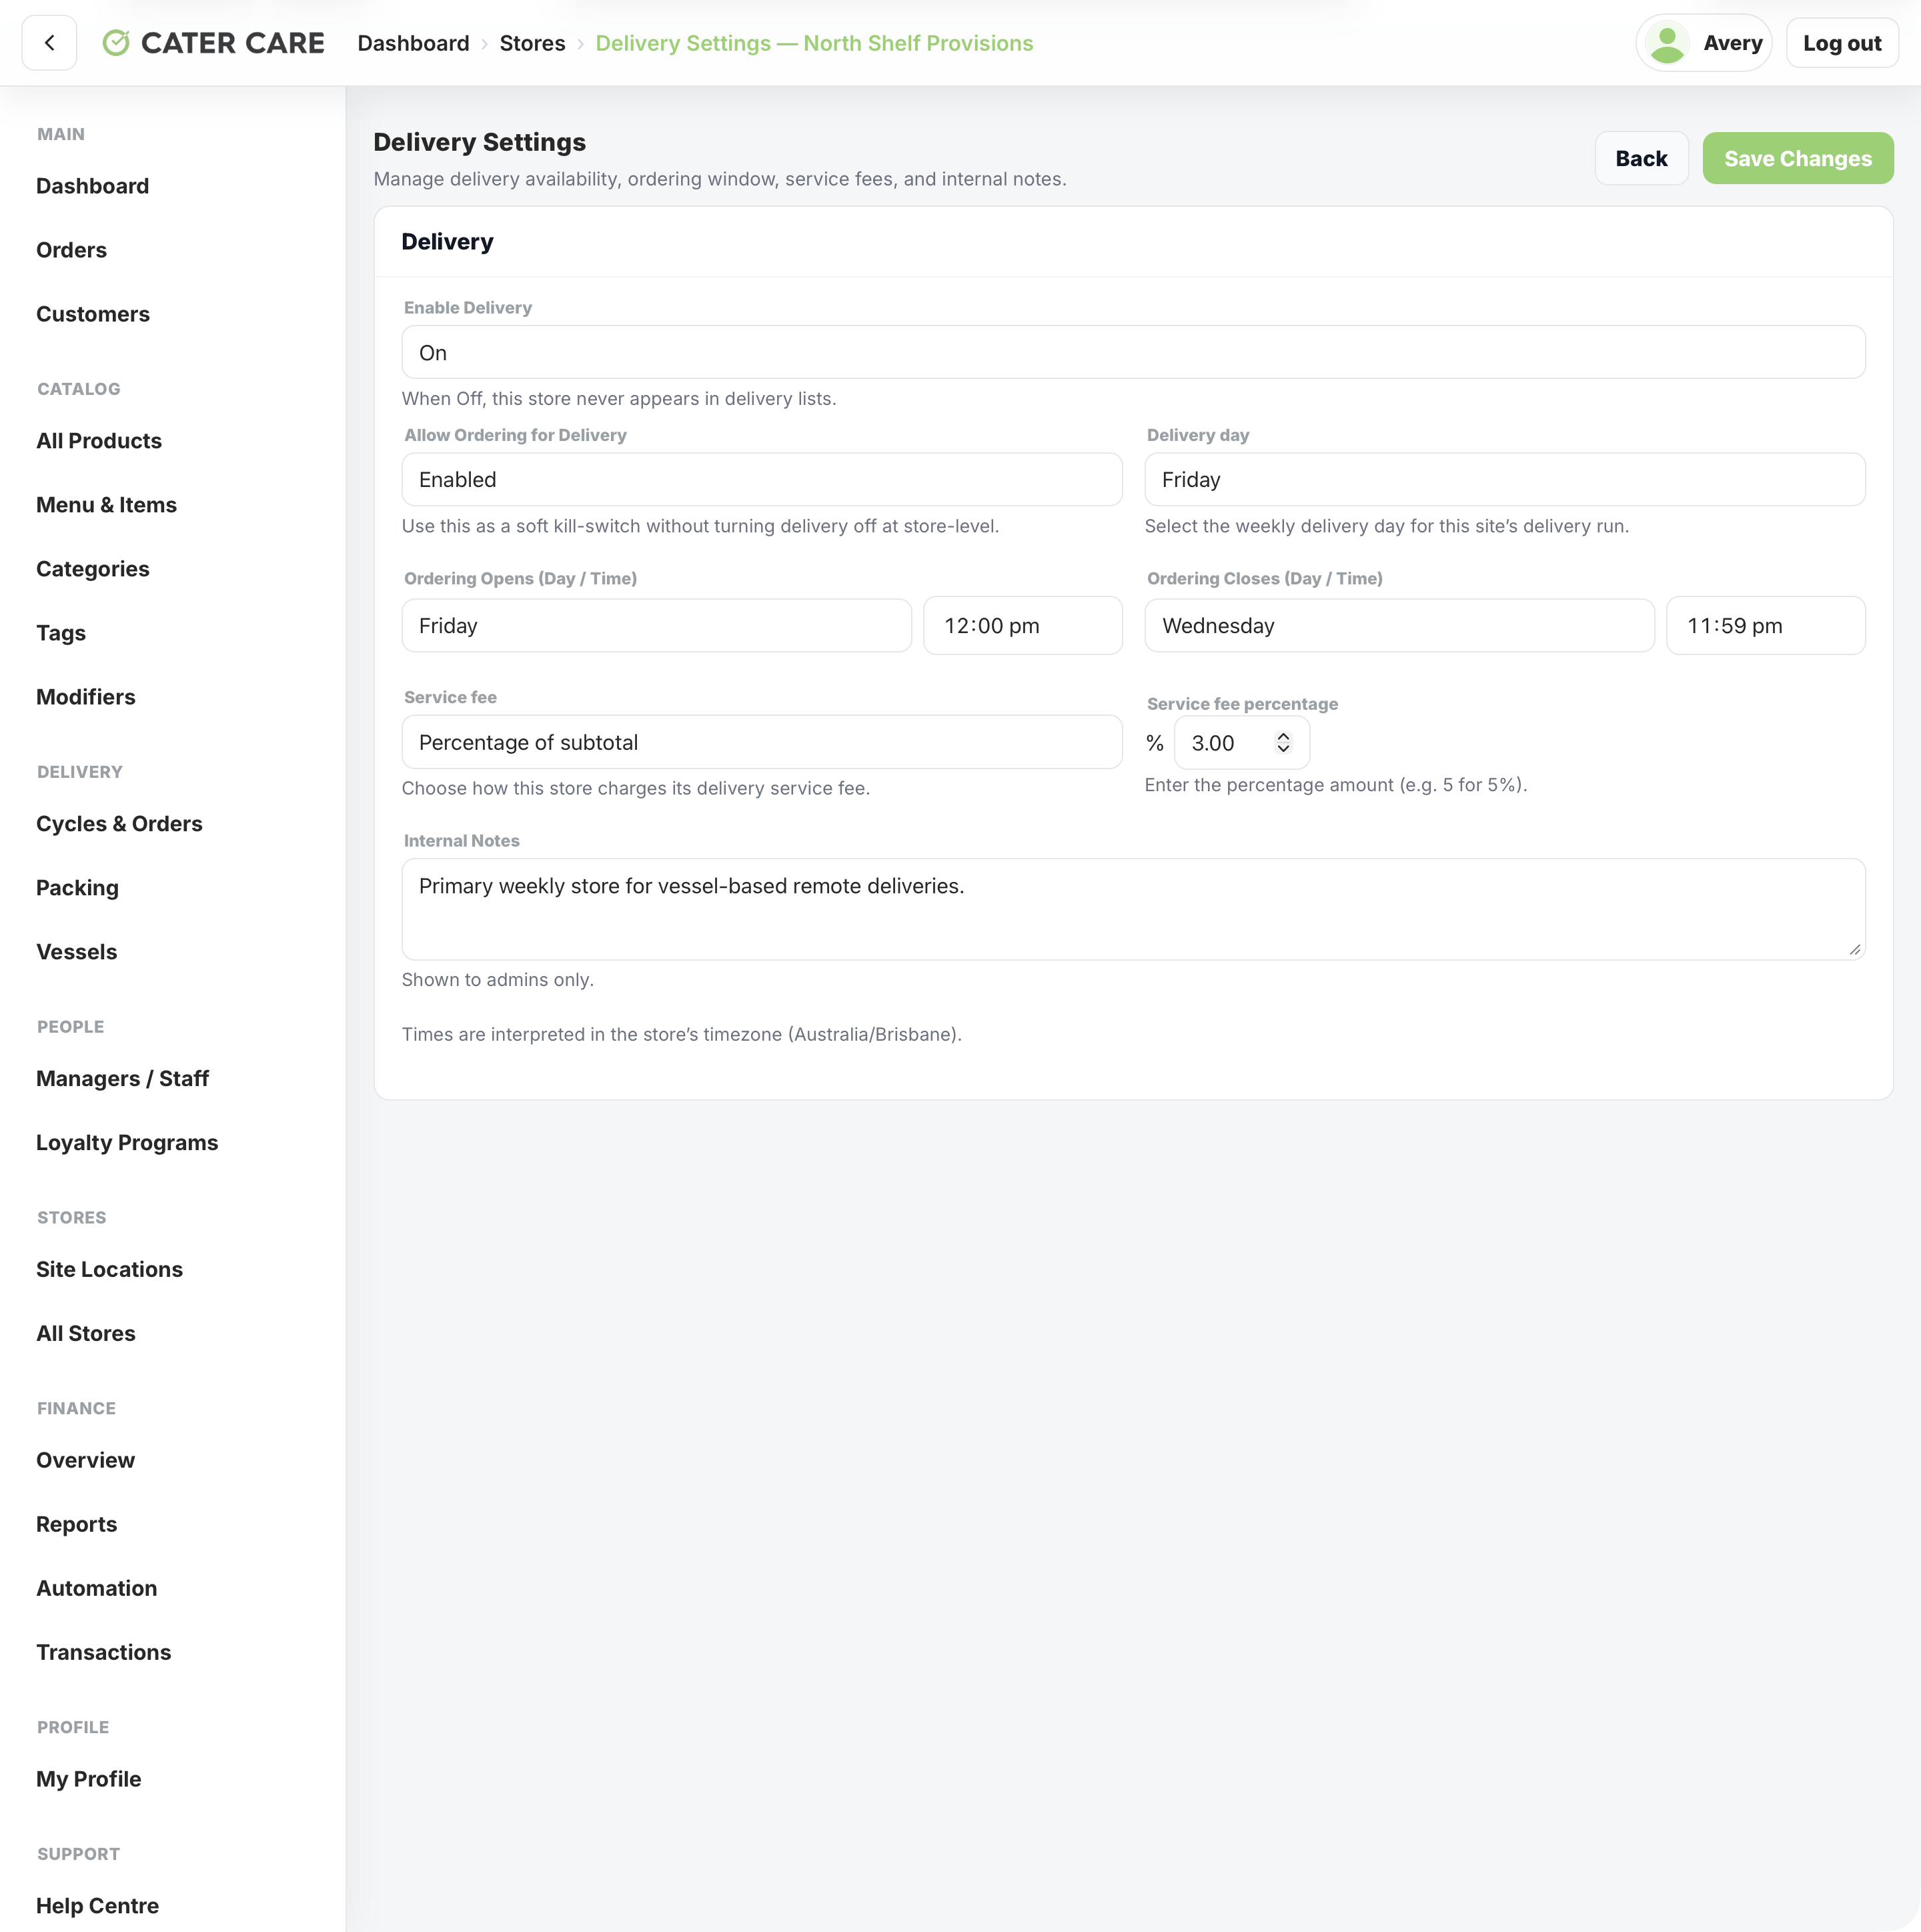
Task: Click 'Shown to admins only.' helper text
Action: 497,980
